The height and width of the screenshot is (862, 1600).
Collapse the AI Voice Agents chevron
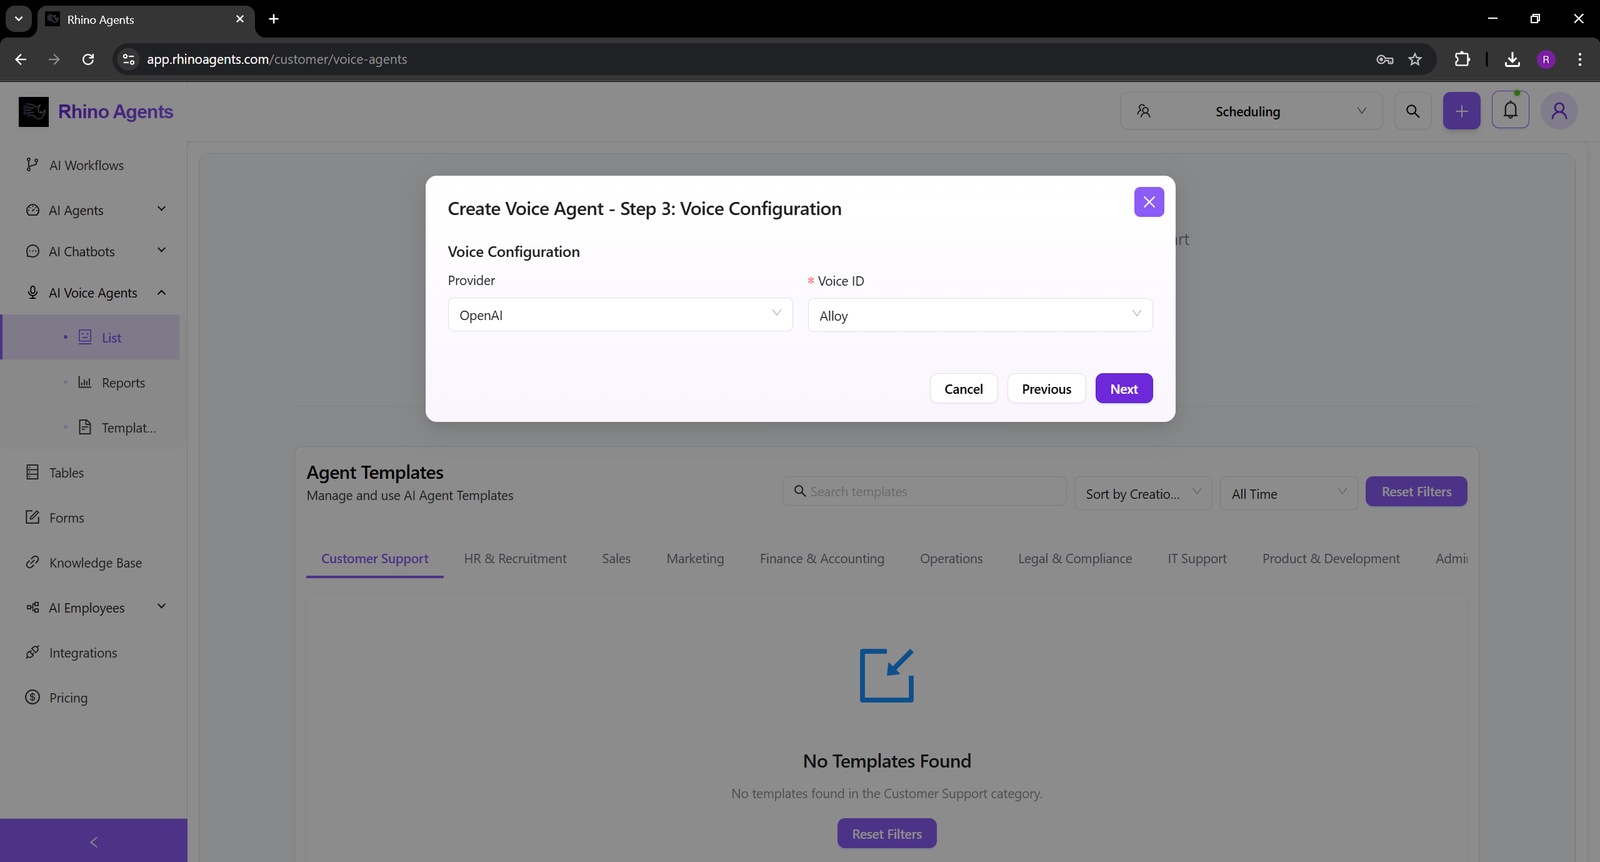point(161,292)
